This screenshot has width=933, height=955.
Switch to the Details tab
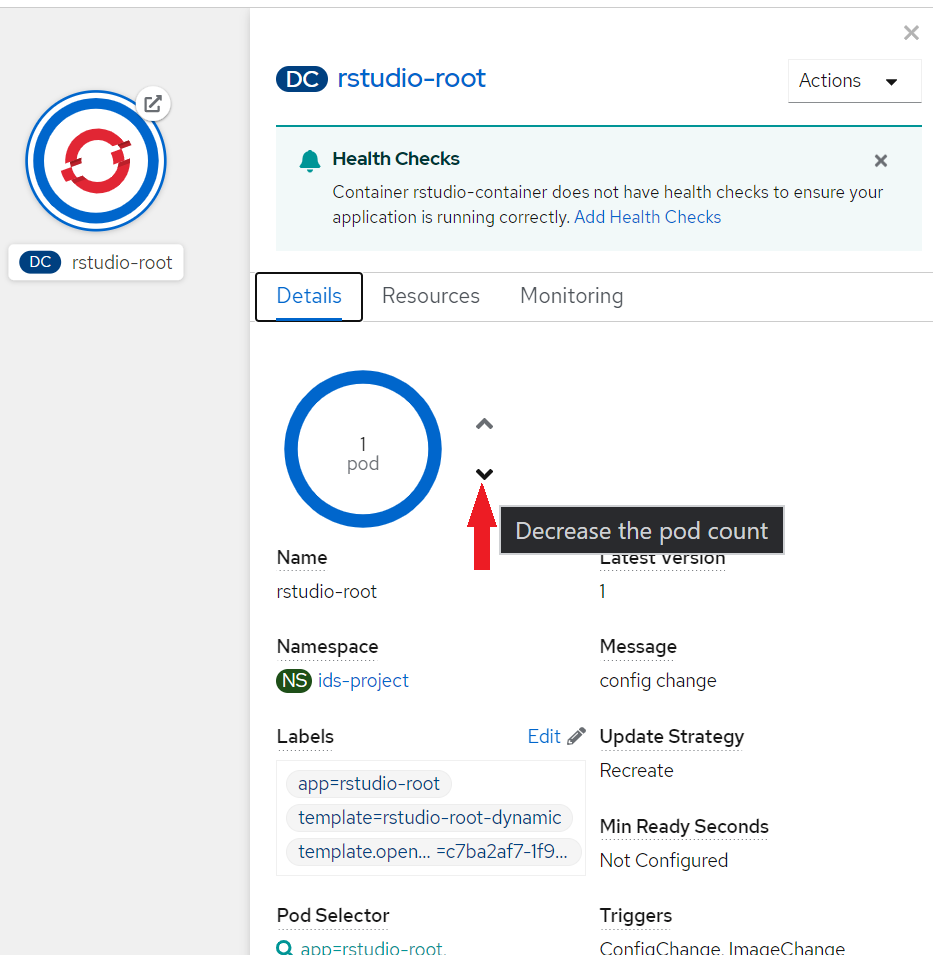tap(309, 296)
